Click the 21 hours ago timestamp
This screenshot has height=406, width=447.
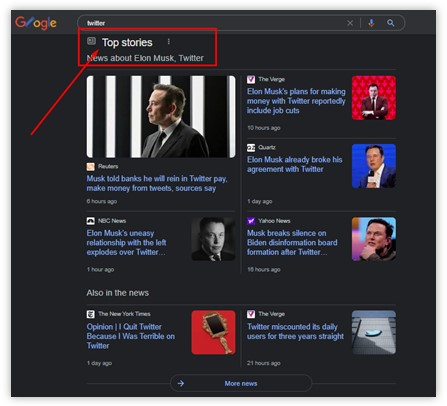tap(264, 363)
